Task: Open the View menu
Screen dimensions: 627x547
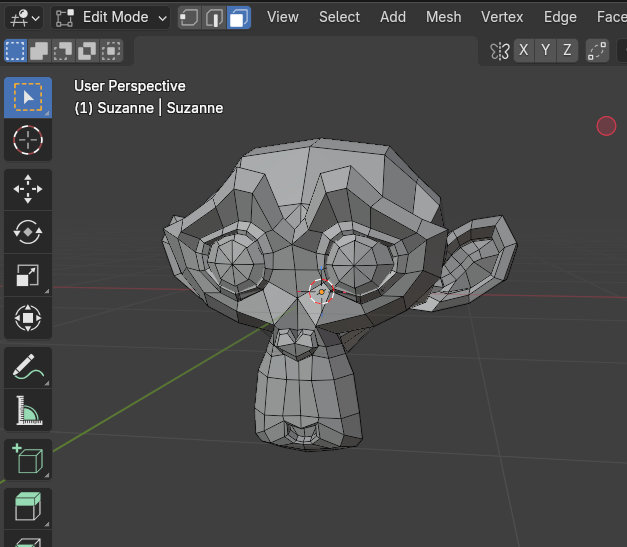Action: 283,17
